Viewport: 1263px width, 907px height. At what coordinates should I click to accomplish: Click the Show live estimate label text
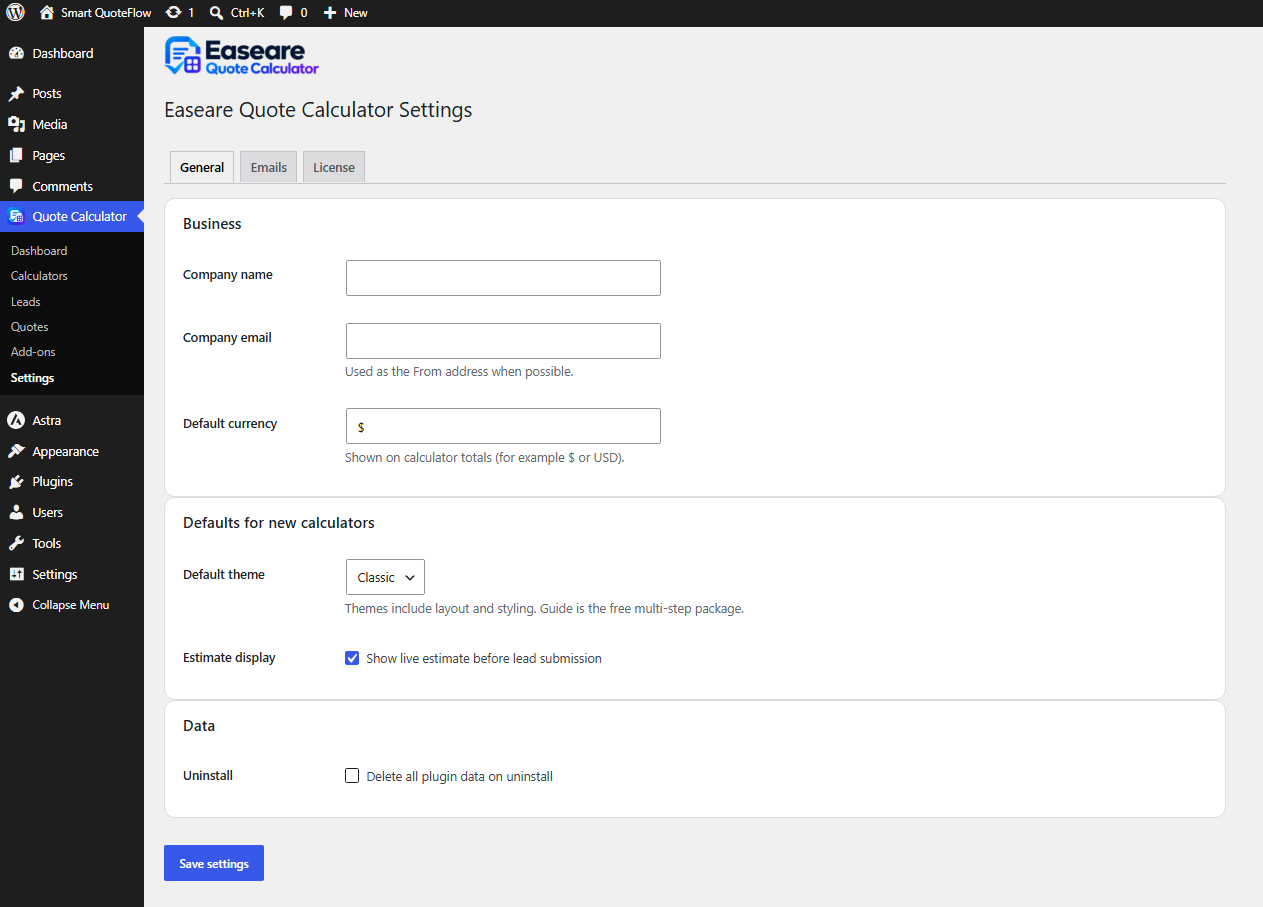[x=484, y=659]
